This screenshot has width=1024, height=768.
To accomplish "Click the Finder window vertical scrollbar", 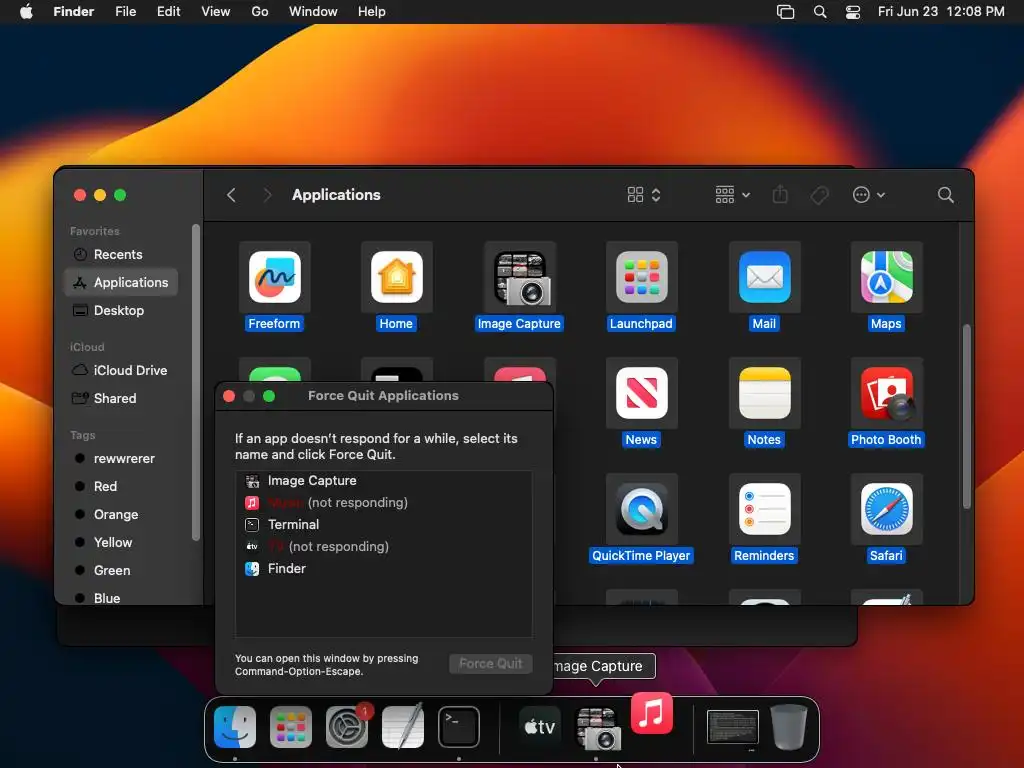I will point(967,416).
